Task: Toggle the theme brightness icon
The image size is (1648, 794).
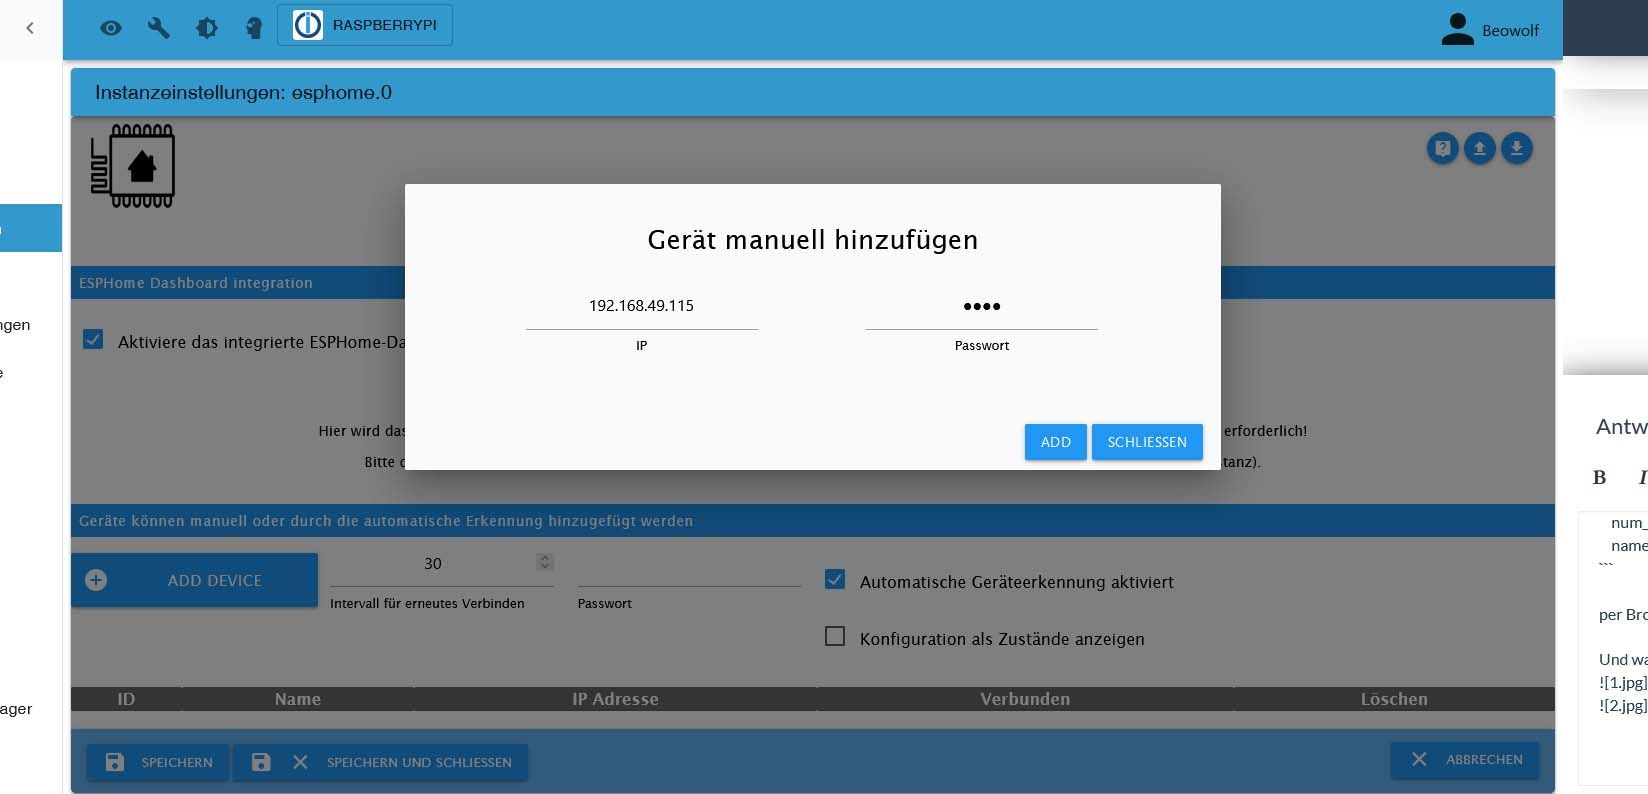Action: tap(206, 28)
